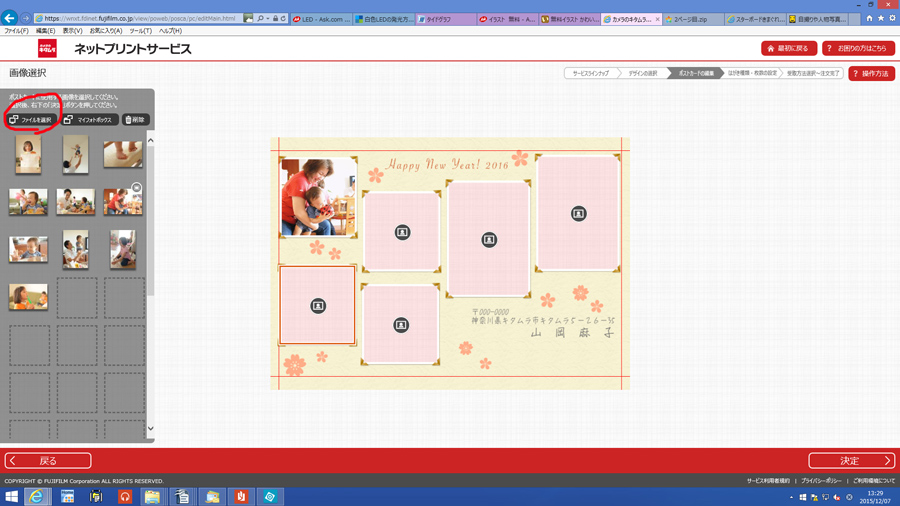Image resolution: width=900 pixels, height=506 pixels.
Task: Click the ファイルを選択 file select button
Action: (31, 120)
